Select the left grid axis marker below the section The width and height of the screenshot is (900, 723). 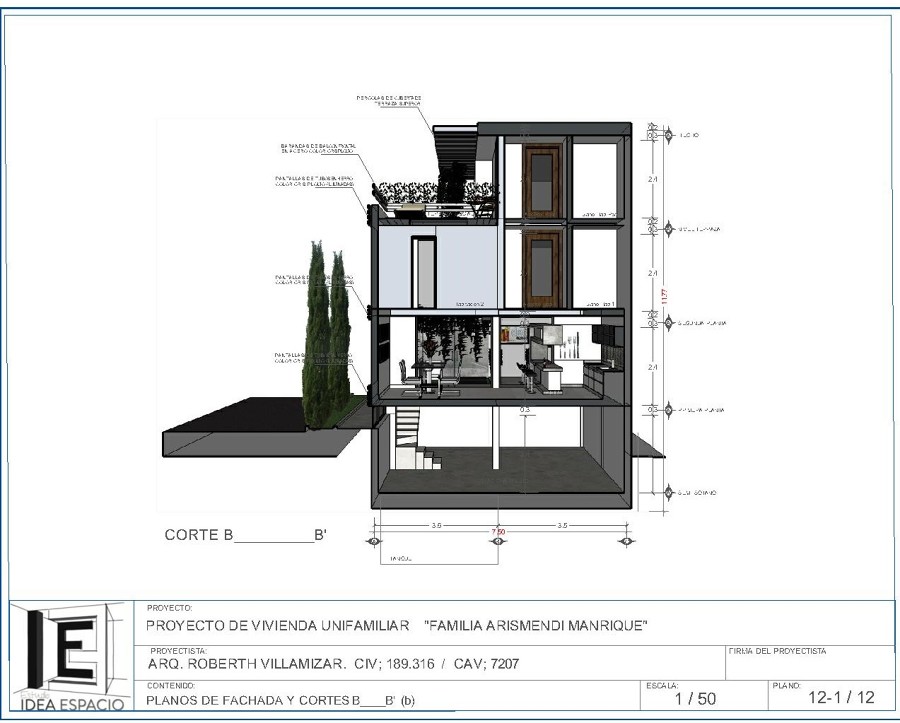[374, 541]
